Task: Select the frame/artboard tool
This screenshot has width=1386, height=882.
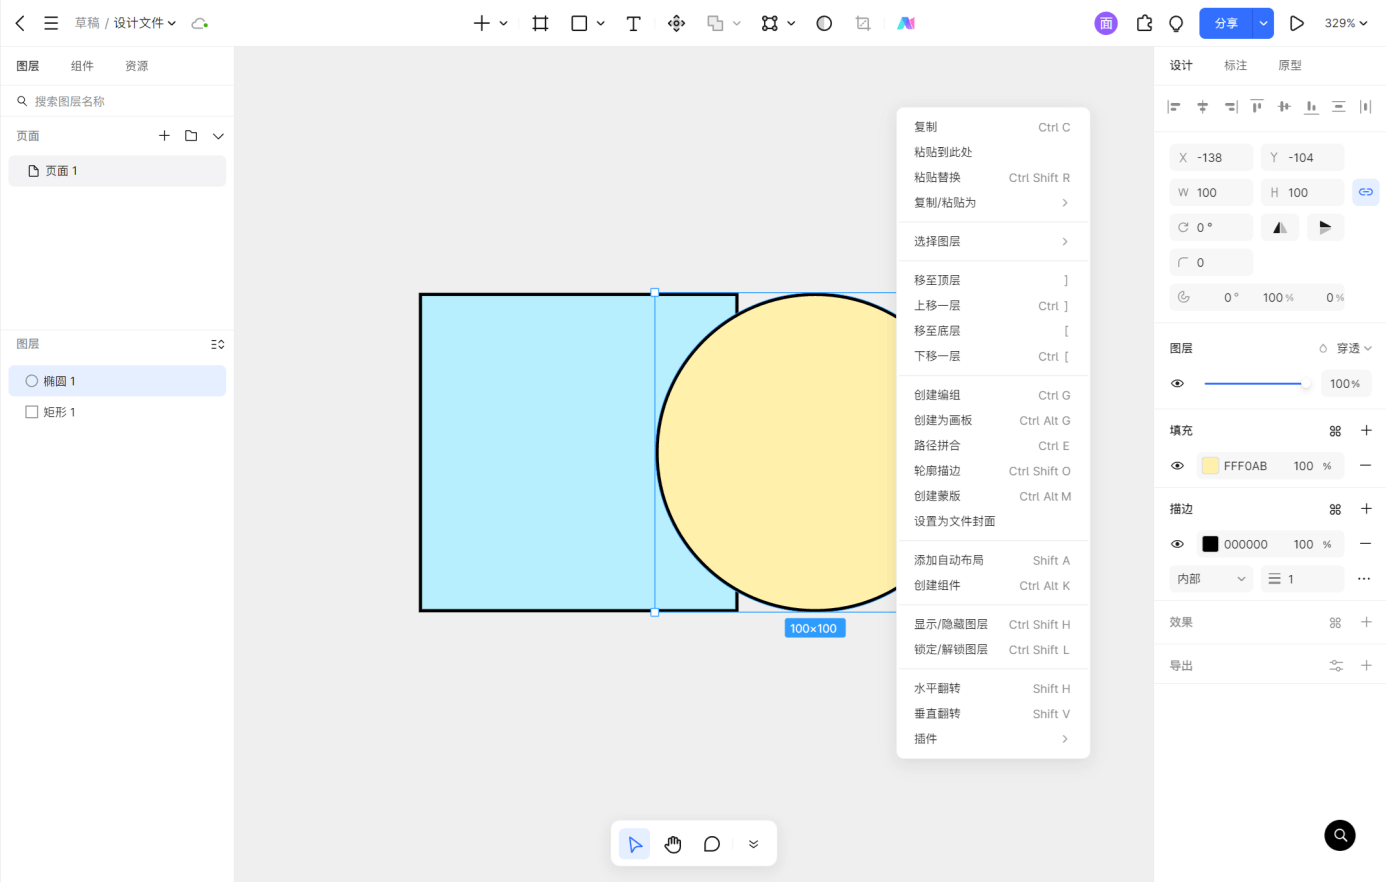Action: 540,23
